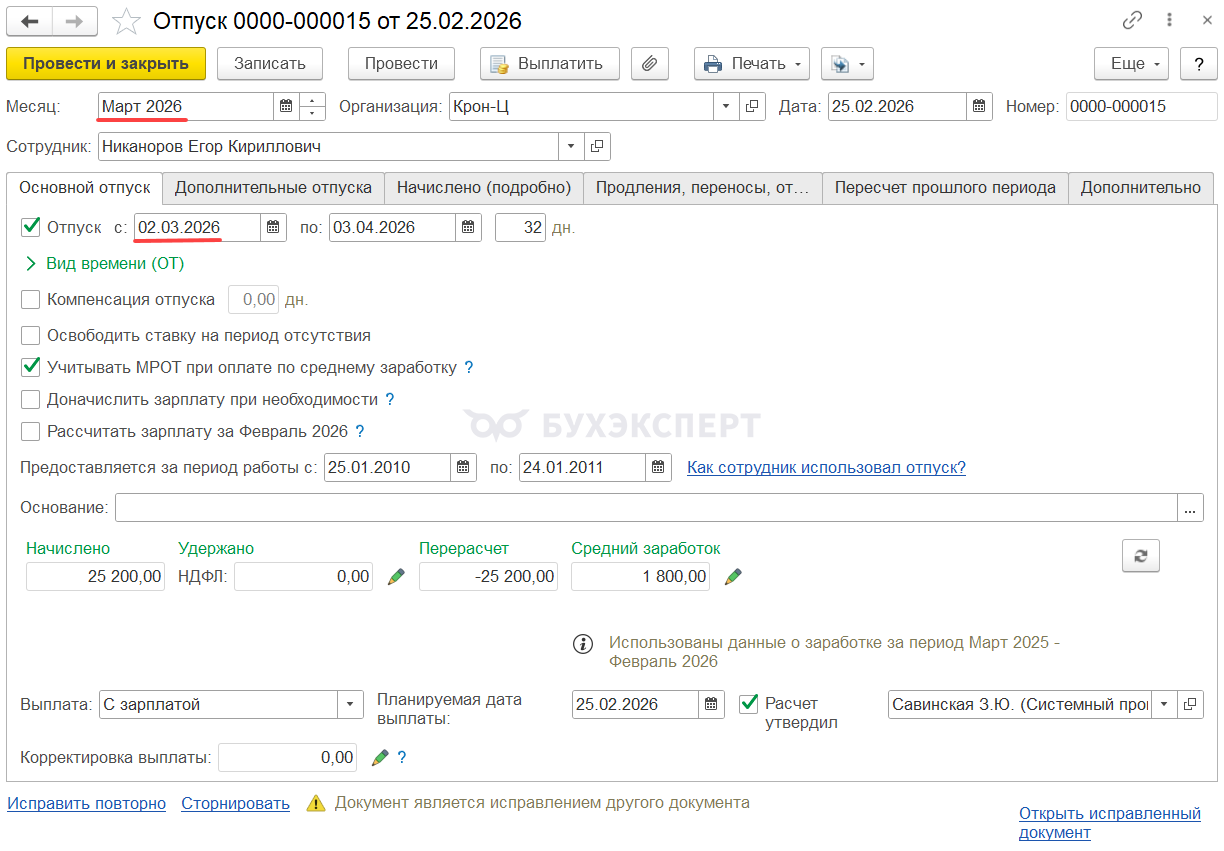1224x851 pixels.
Task: Show help for Учитывать МРОТ question mark
Action: pyautogui.click(x=469, y=367)
